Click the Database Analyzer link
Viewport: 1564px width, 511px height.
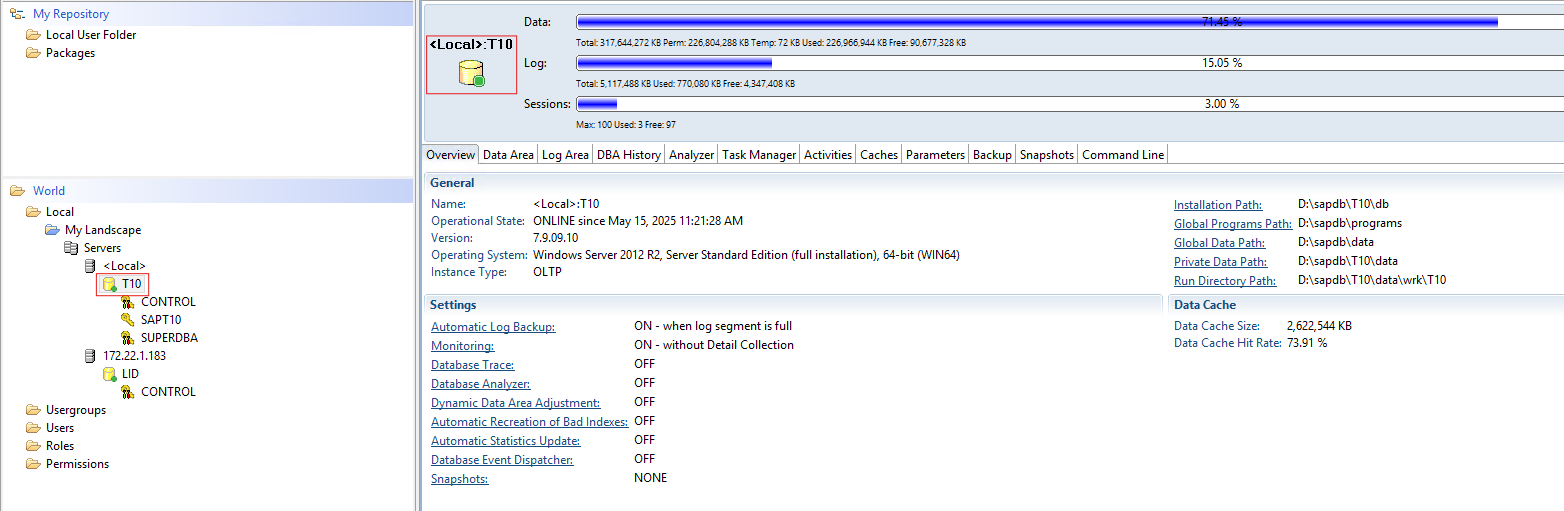480,384
